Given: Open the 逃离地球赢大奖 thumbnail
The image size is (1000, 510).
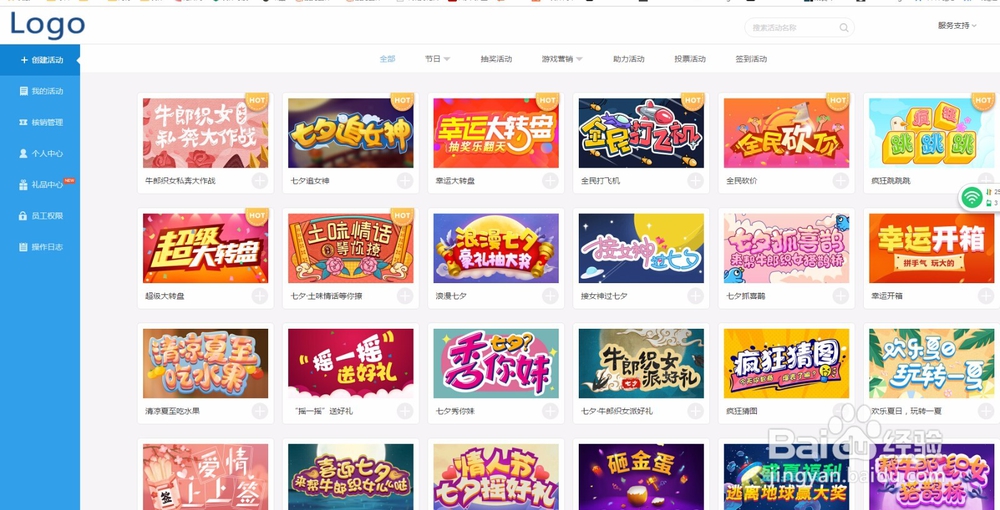Looking at the screenshot, I should (786, 477).
